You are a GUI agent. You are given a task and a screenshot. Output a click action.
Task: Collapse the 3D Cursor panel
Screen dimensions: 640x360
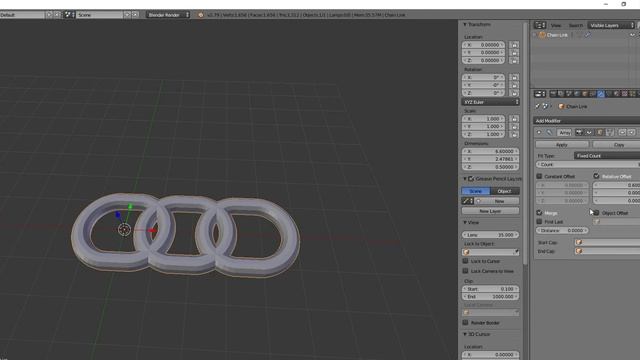point(464,334)
